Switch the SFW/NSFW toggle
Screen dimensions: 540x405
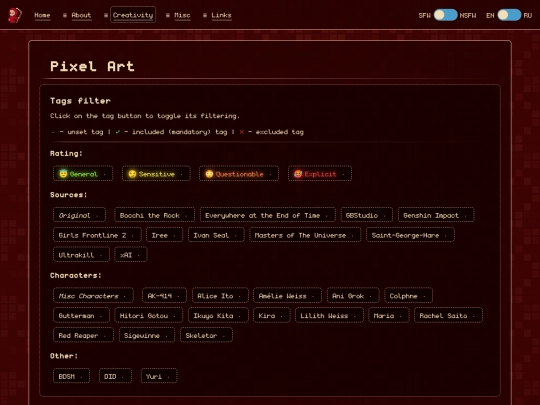click(x=445, y=15)
